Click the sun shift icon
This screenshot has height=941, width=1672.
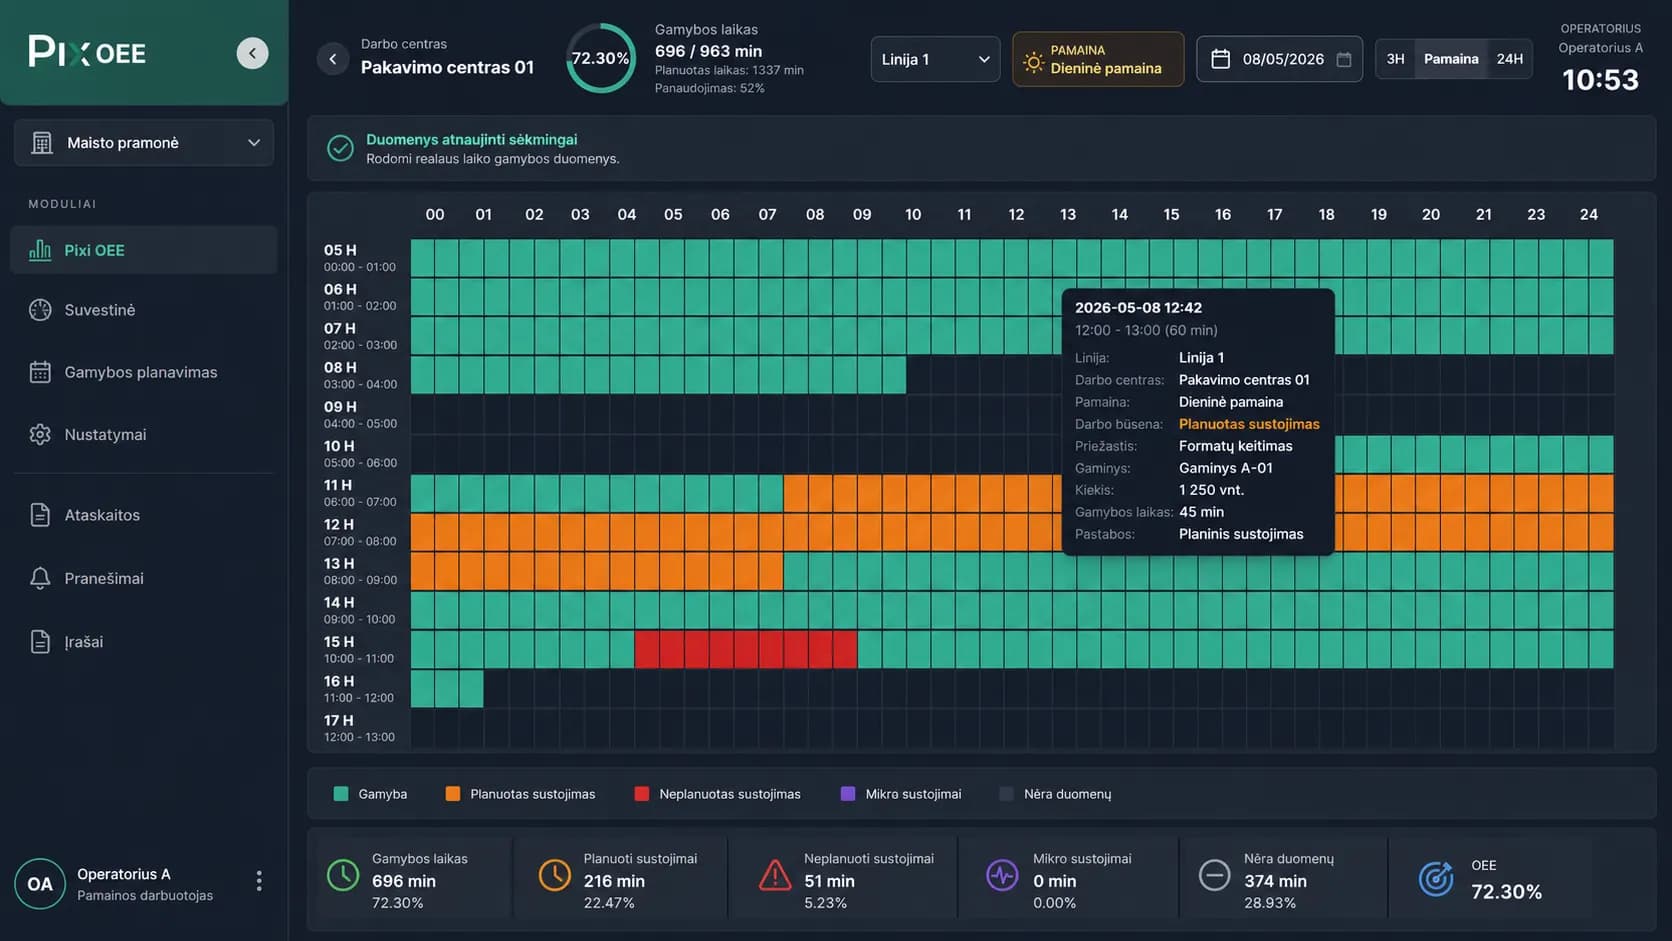coord(1033,61)
